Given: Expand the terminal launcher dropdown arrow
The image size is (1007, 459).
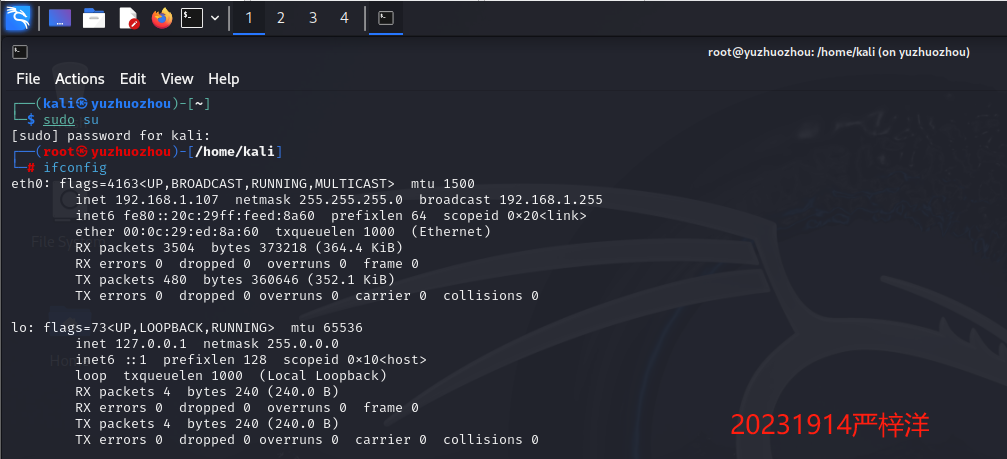Looking at the screenshot, I should click(215, 18).
